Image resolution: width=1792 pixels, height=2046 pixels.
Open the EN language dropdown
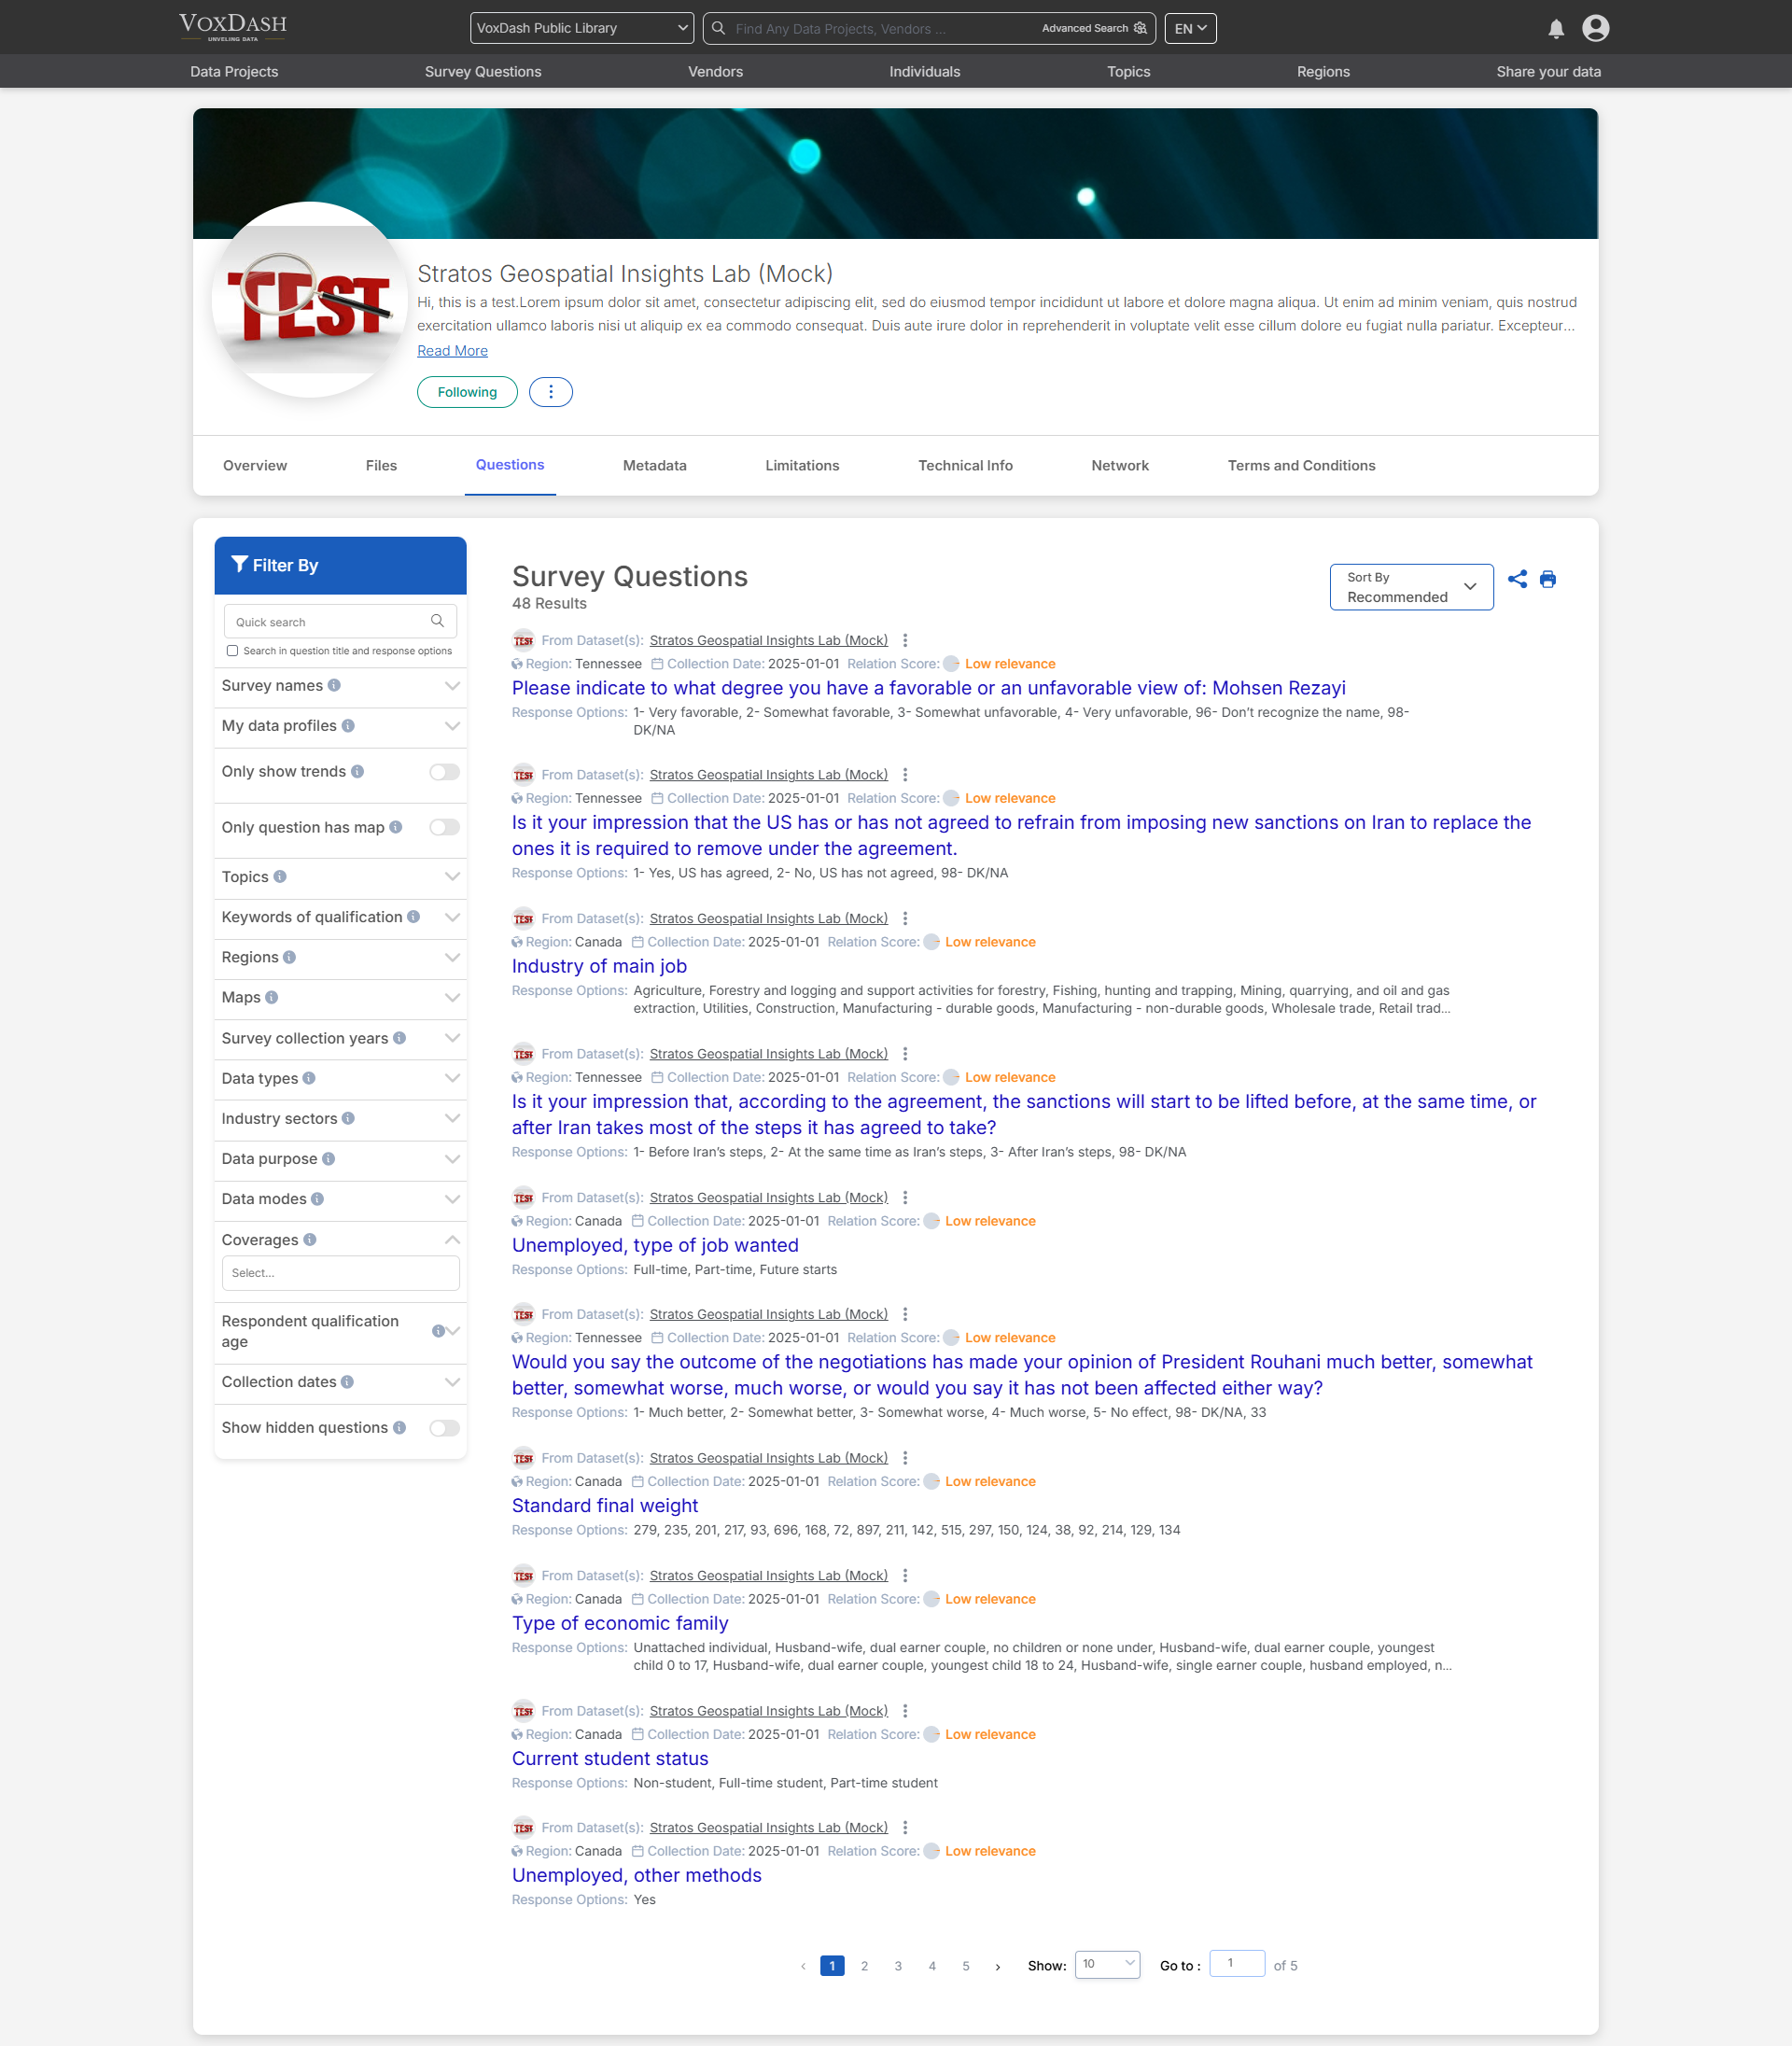(x=1189, y=28)
